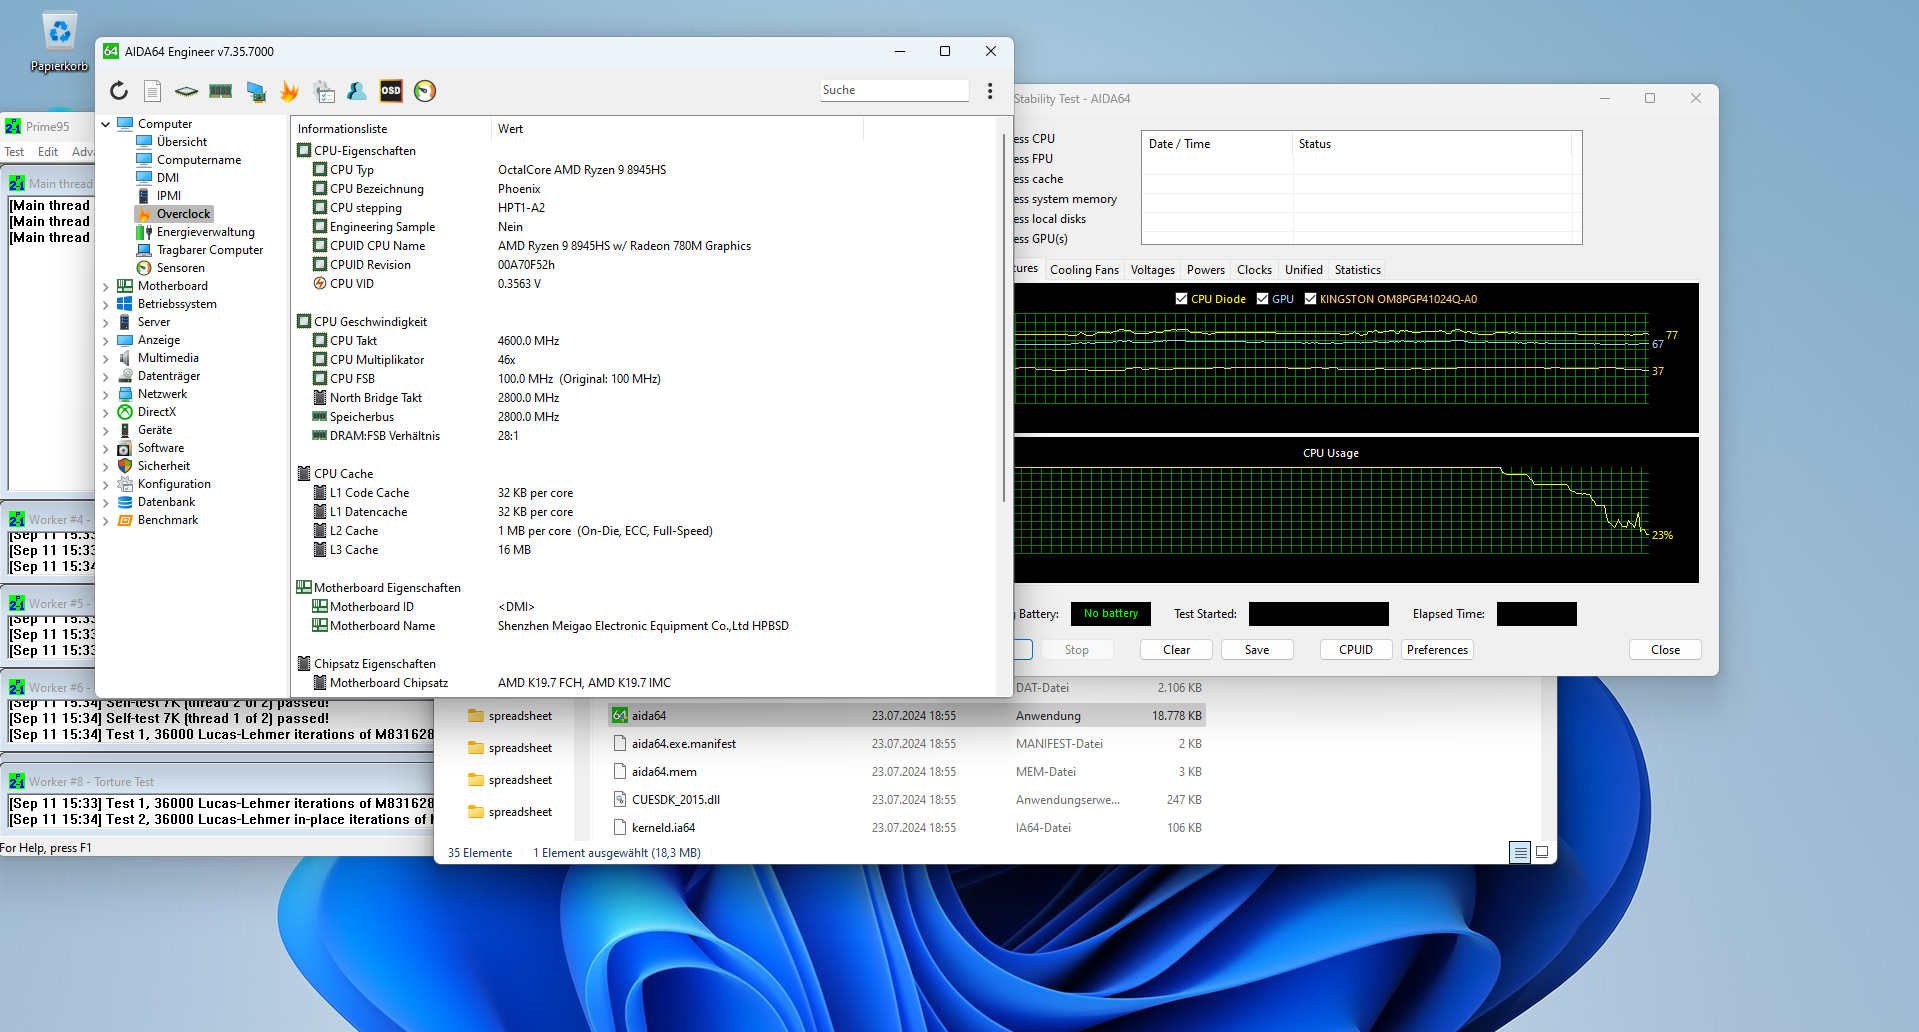This screenshot has height=1032, width=1919.
Task: Open the Report document icon
Action: pos(152,91)
